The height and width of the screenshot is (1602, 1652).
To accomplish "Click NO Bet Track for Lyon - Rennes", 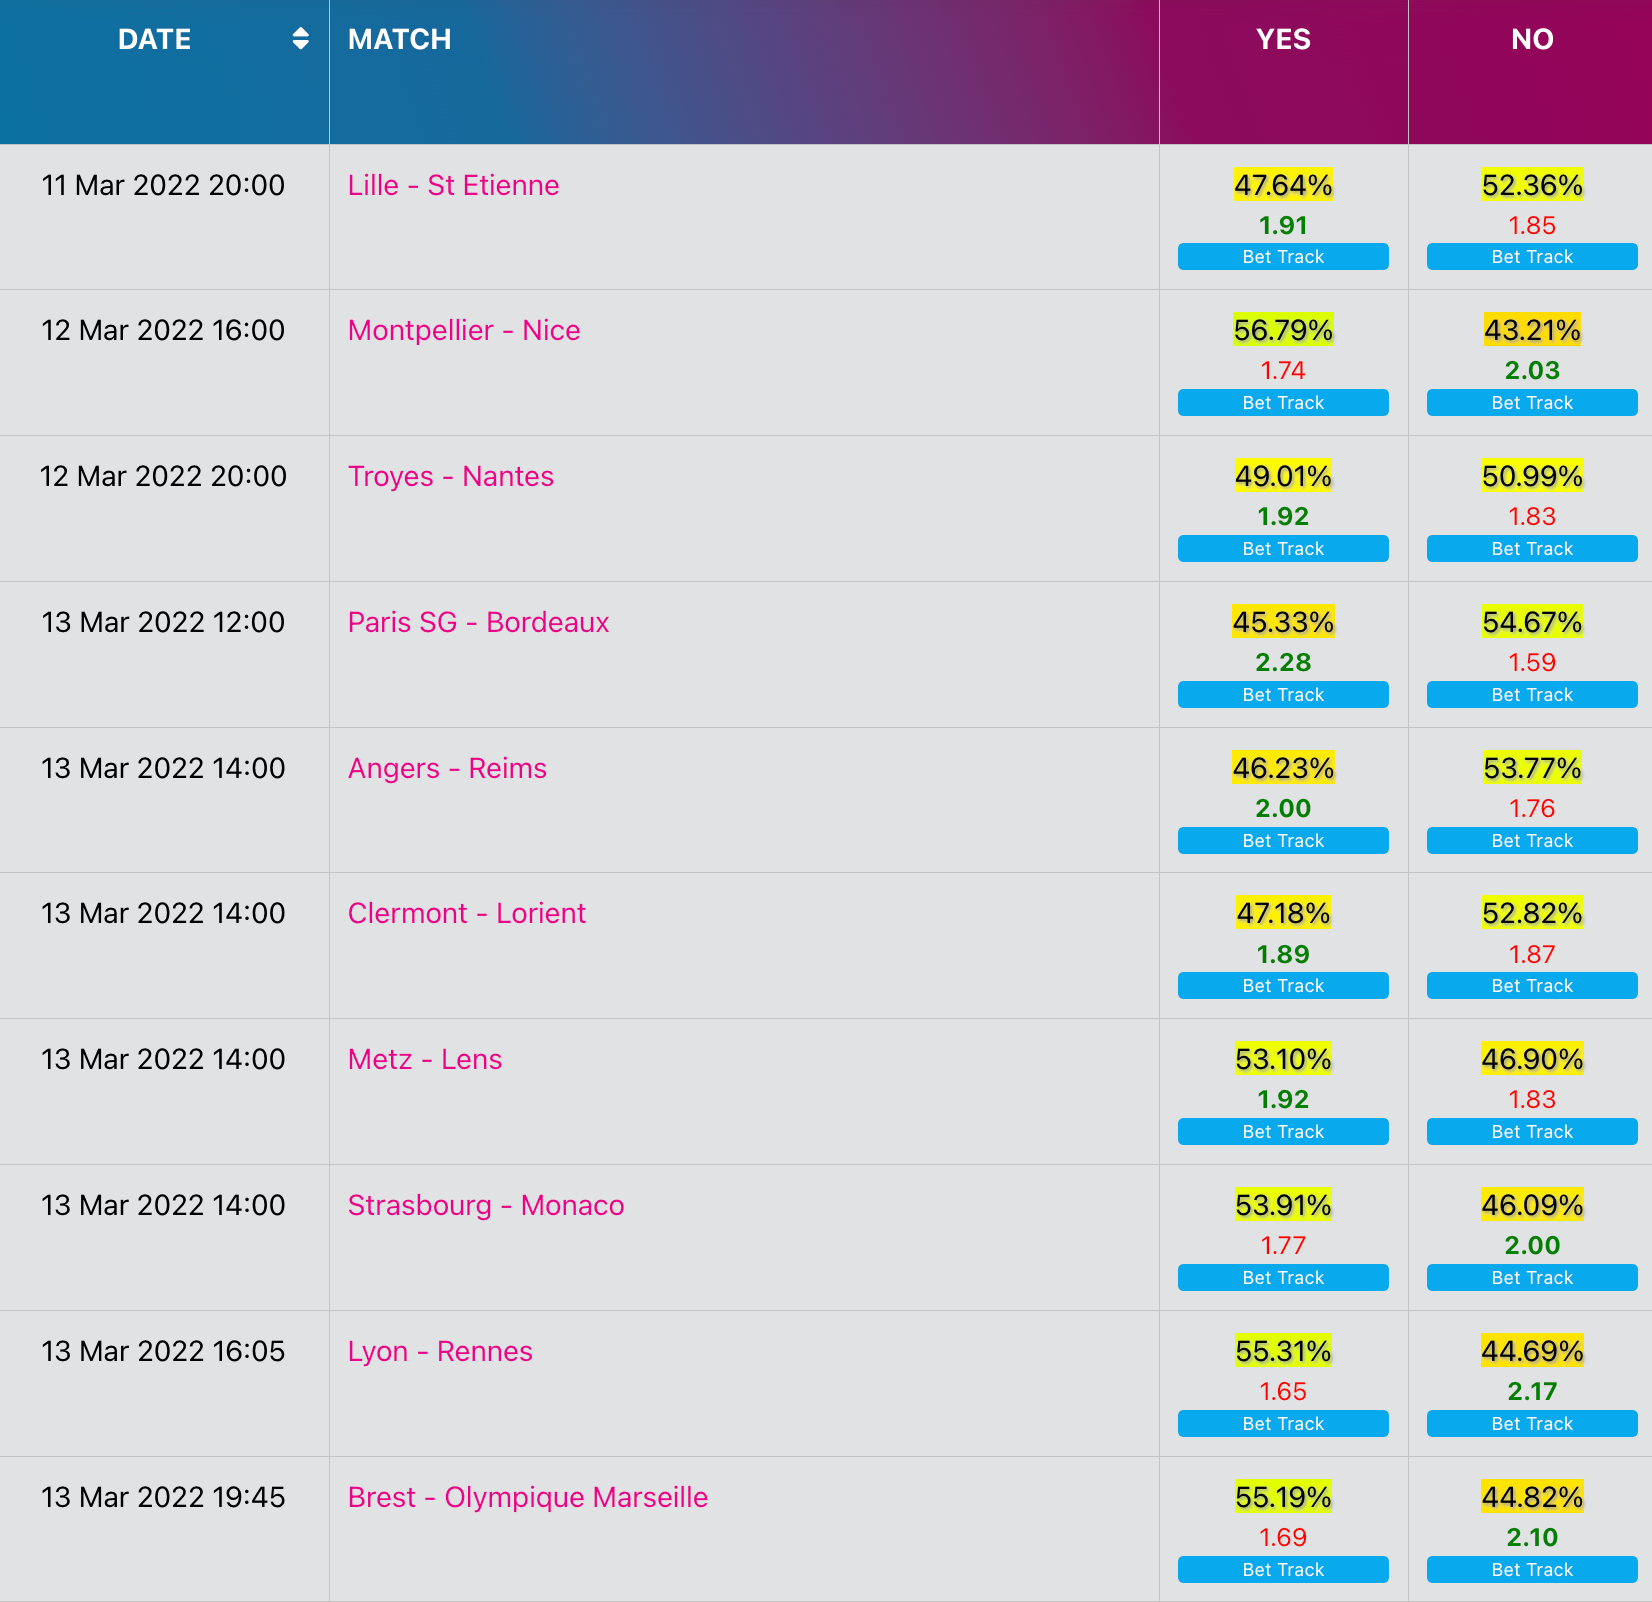I will [1532, 1424].
